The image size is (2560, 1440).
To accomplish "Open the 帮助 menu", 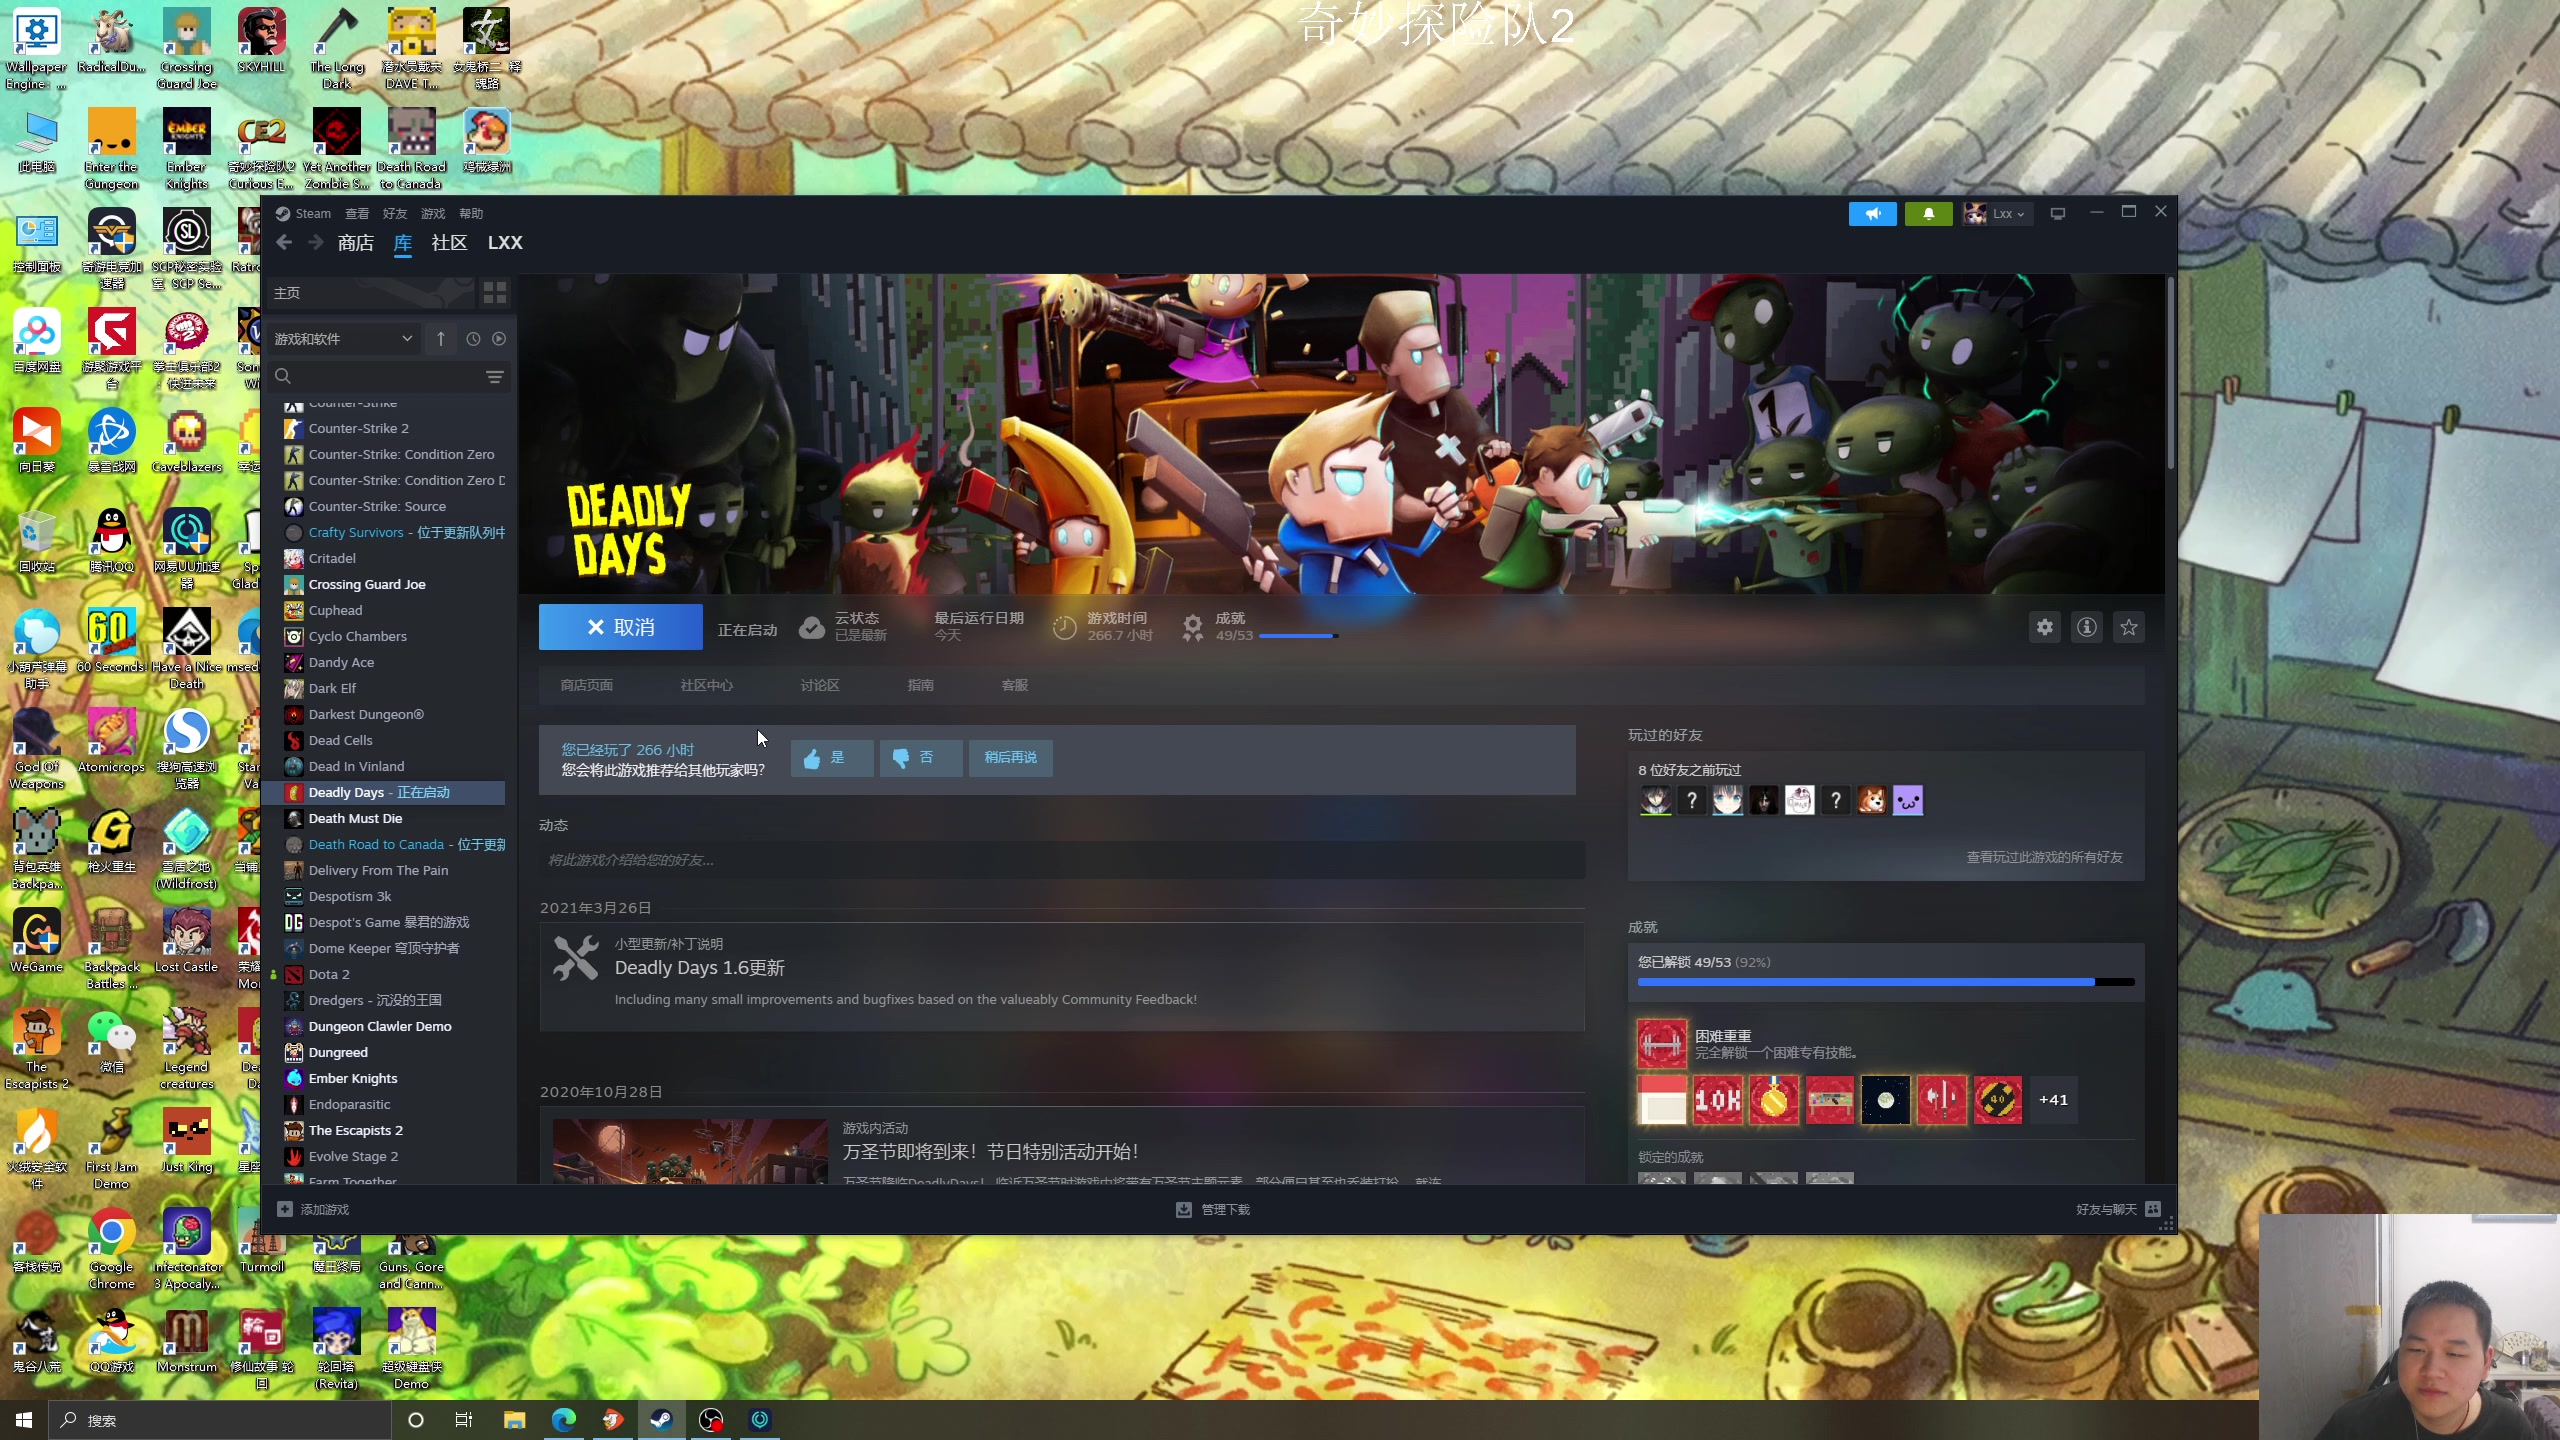I will tap(471, 213).
